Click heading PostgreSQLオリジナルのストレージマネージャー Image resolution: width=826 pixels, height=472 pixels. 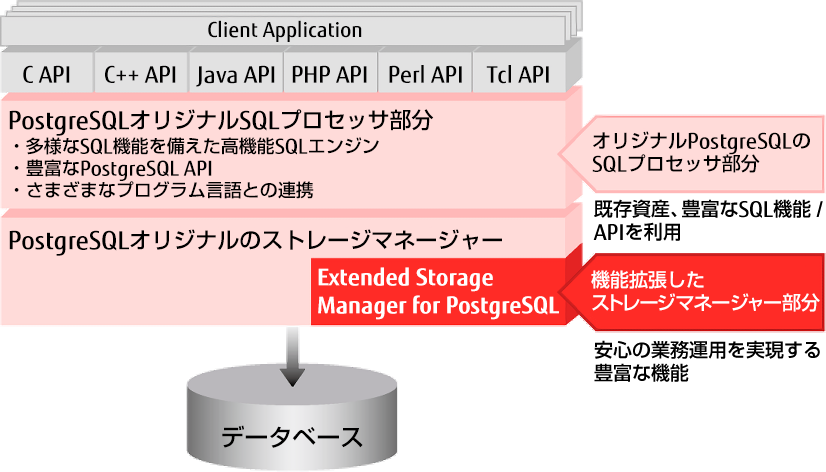pos(255,241)
